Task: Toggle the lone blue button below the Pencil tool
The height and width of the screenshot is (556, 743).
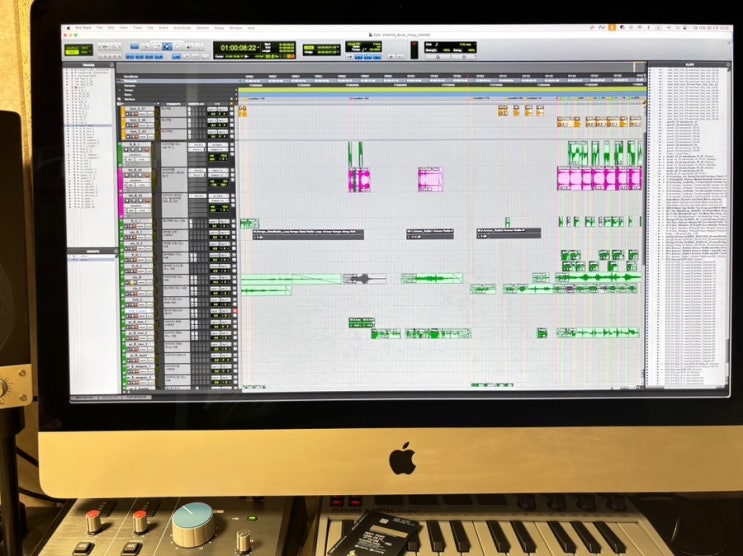Action: click(176, 56)
